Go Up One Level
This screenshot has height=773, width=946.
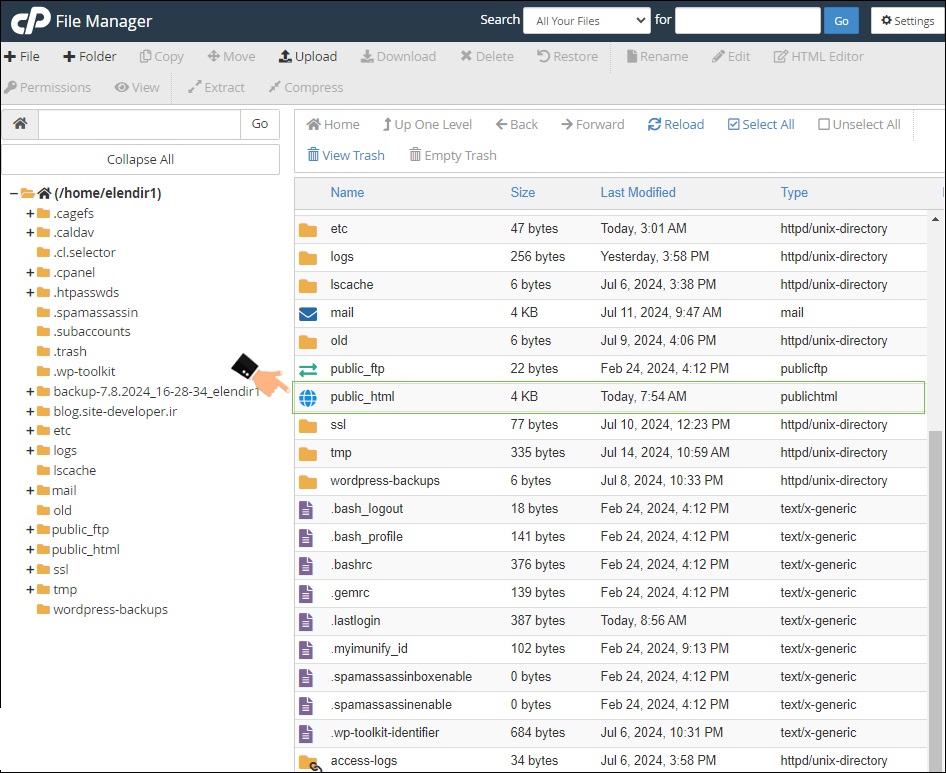(x=387, y=125)
